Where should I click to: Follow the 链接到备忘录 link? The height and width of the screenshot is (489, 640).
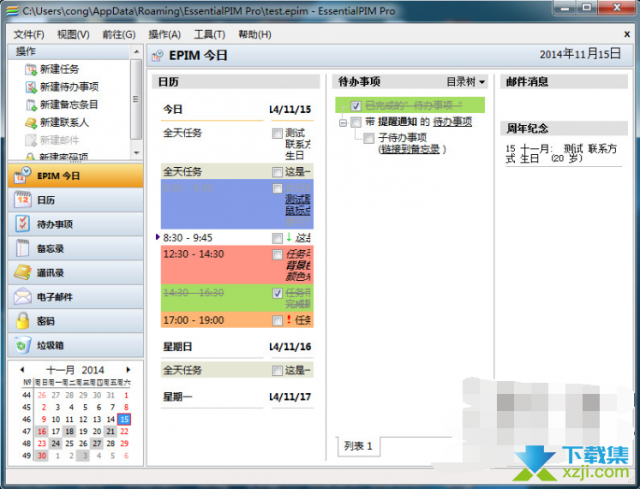[x=410, y=149]
